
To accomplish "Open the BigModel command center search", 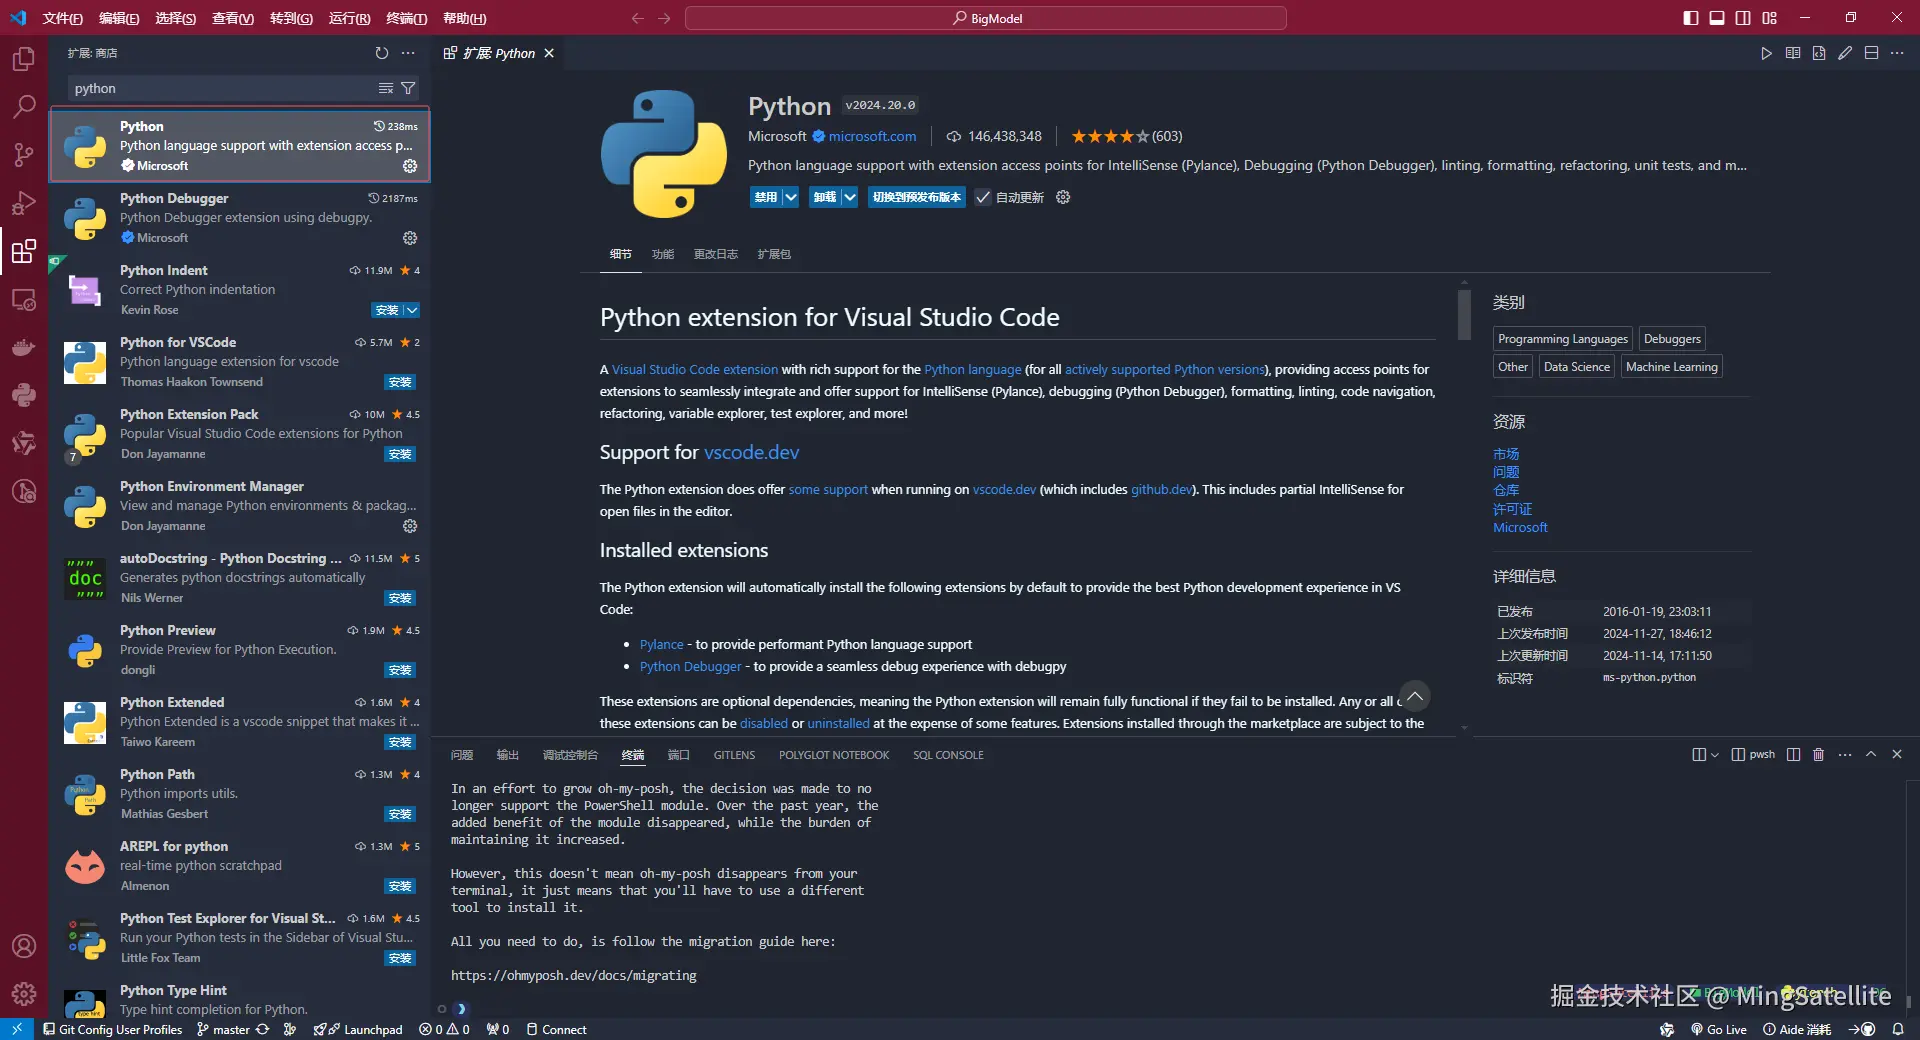I will 986,18.
